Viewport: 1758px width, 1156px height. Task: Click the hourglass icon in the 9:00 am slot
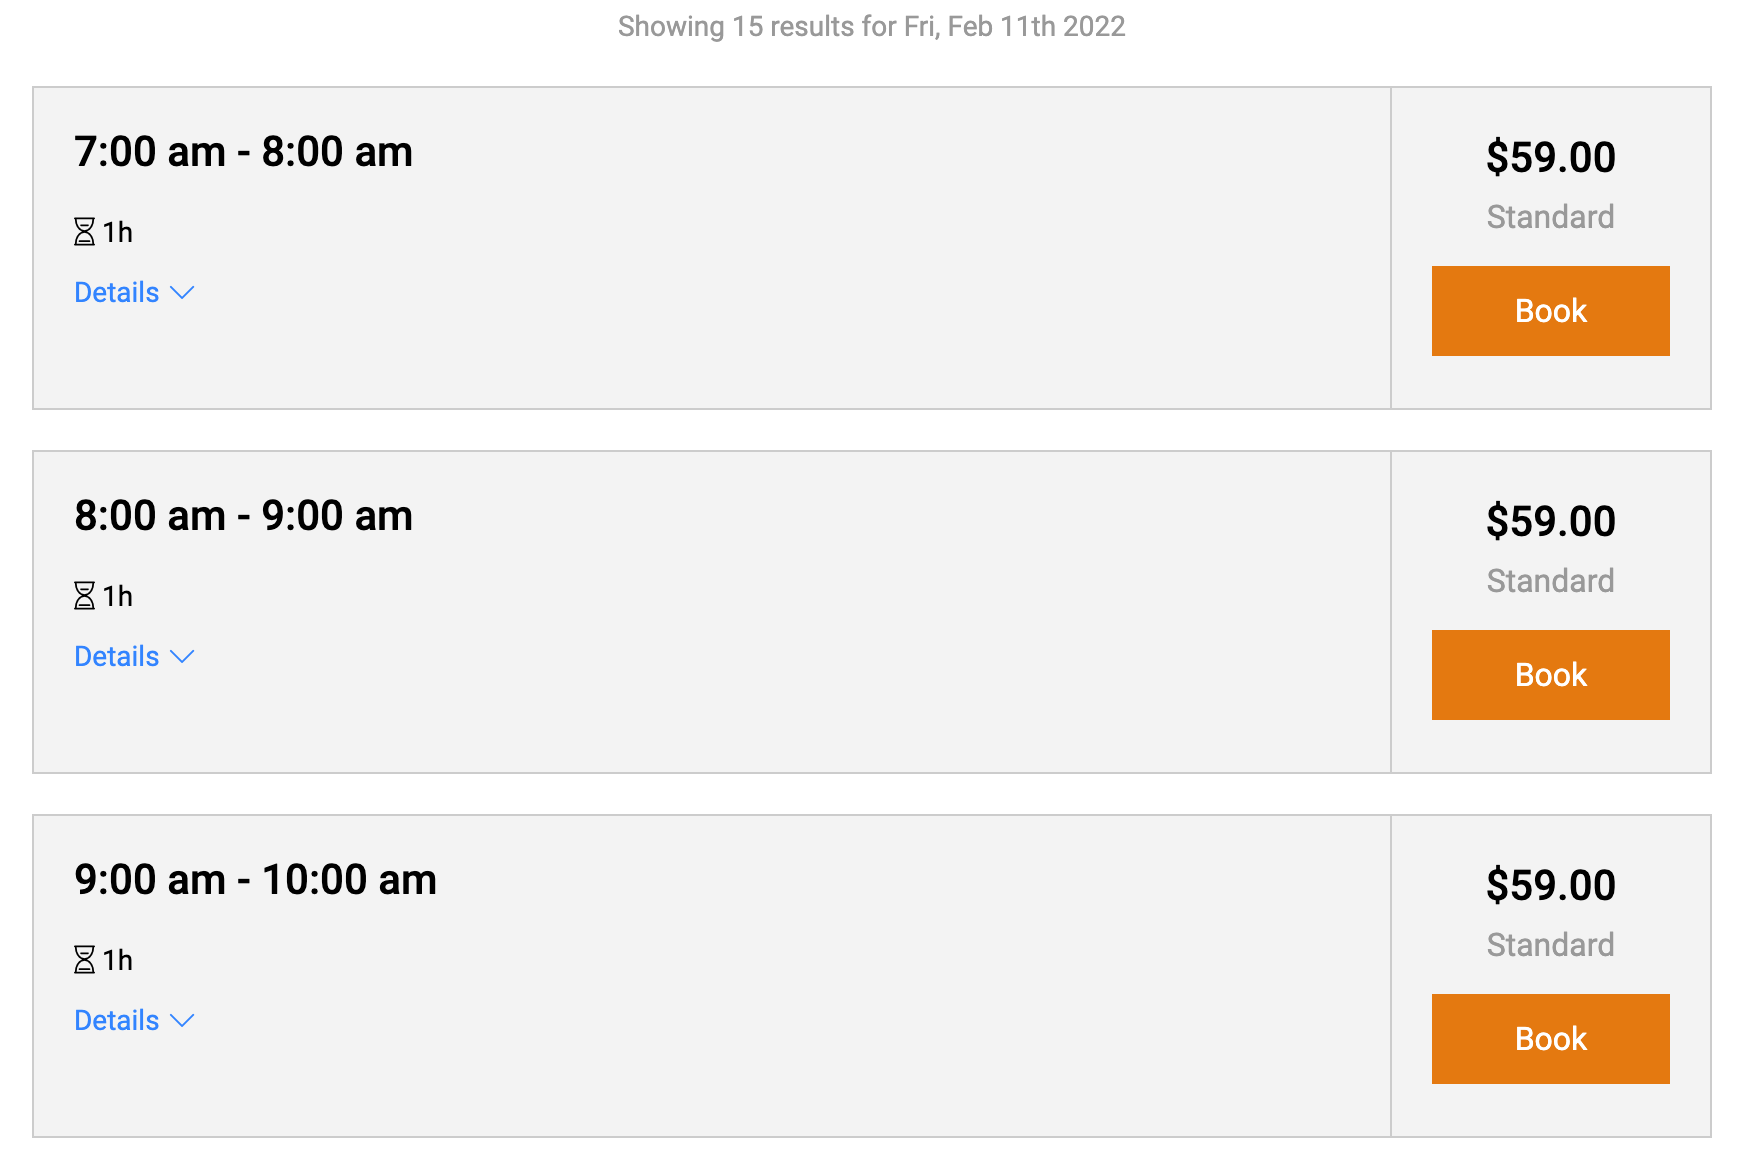85,960
